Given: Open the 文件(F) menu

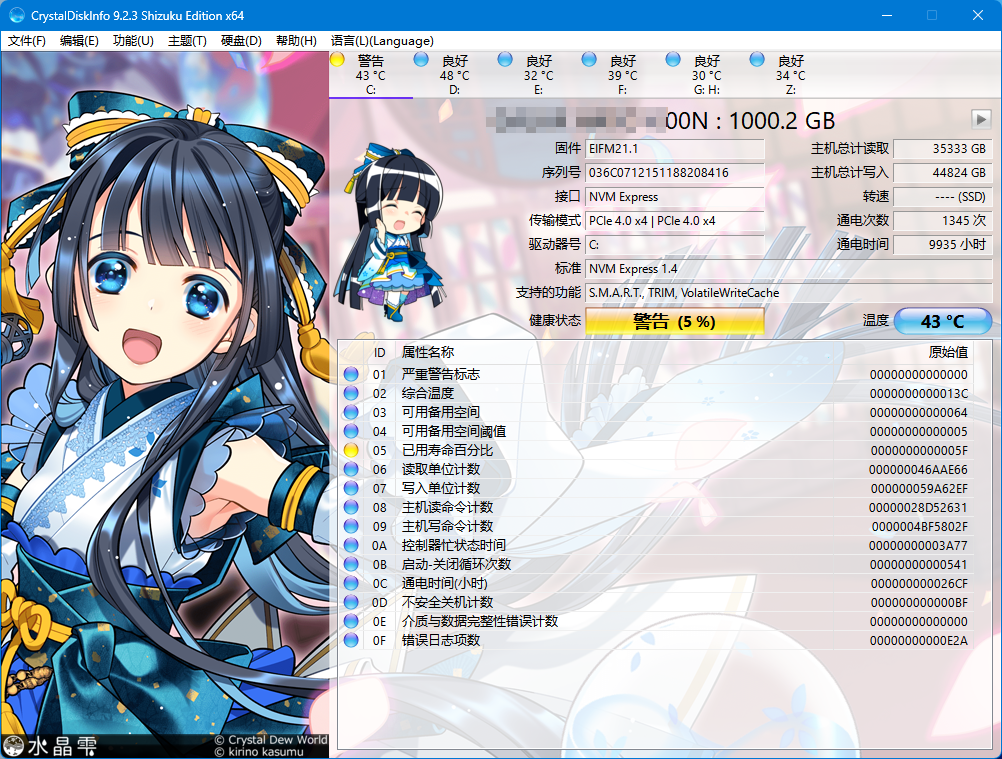Looking at the screenshot, I should (27, 41).
